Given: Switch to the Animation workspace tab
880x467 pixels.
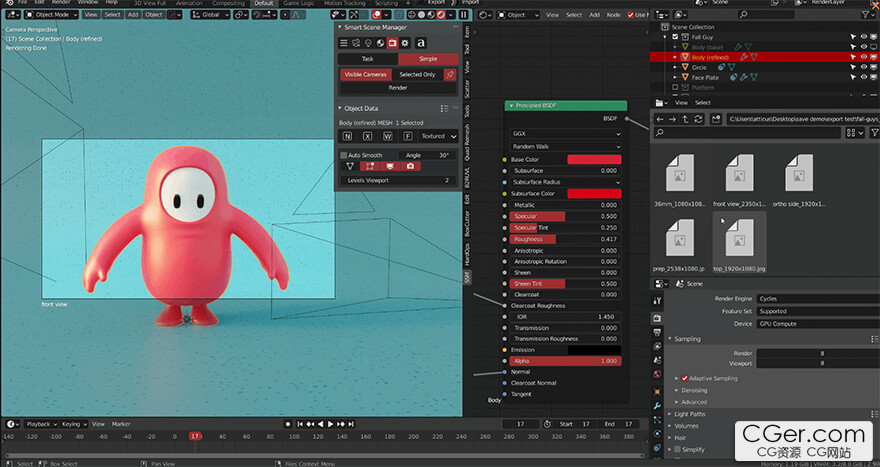Looking at the screenshot, I should [189, 3].
